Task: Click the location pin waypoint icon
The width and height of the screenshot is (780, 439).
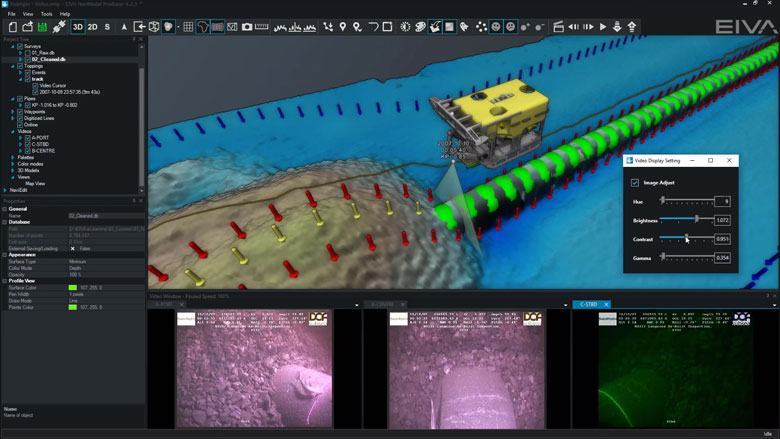Action: click(343, 27)
